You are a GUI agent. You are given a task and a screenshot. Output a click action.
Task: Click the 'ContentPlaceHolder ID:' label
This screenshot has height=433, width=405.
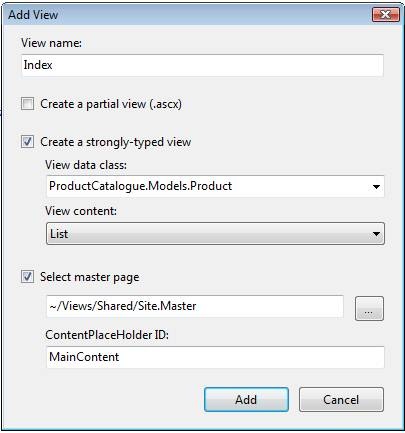click(107, 335)
